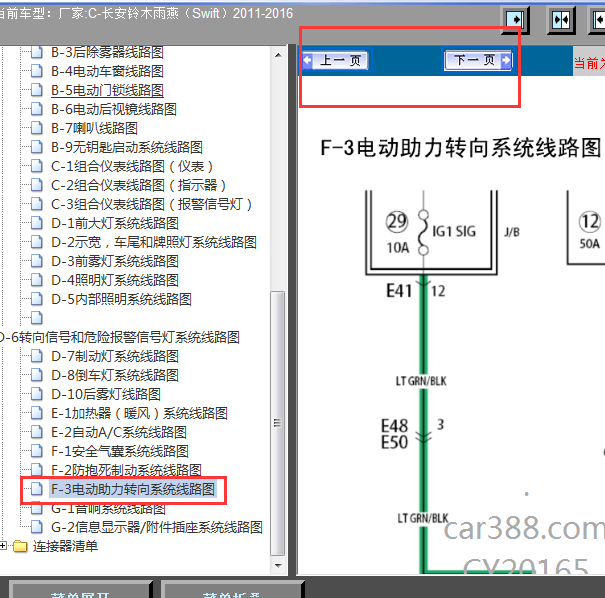The image size is (605, 598).
Task: Select D-4照明灯系统线路图
Action: click(x=115, y=280)
